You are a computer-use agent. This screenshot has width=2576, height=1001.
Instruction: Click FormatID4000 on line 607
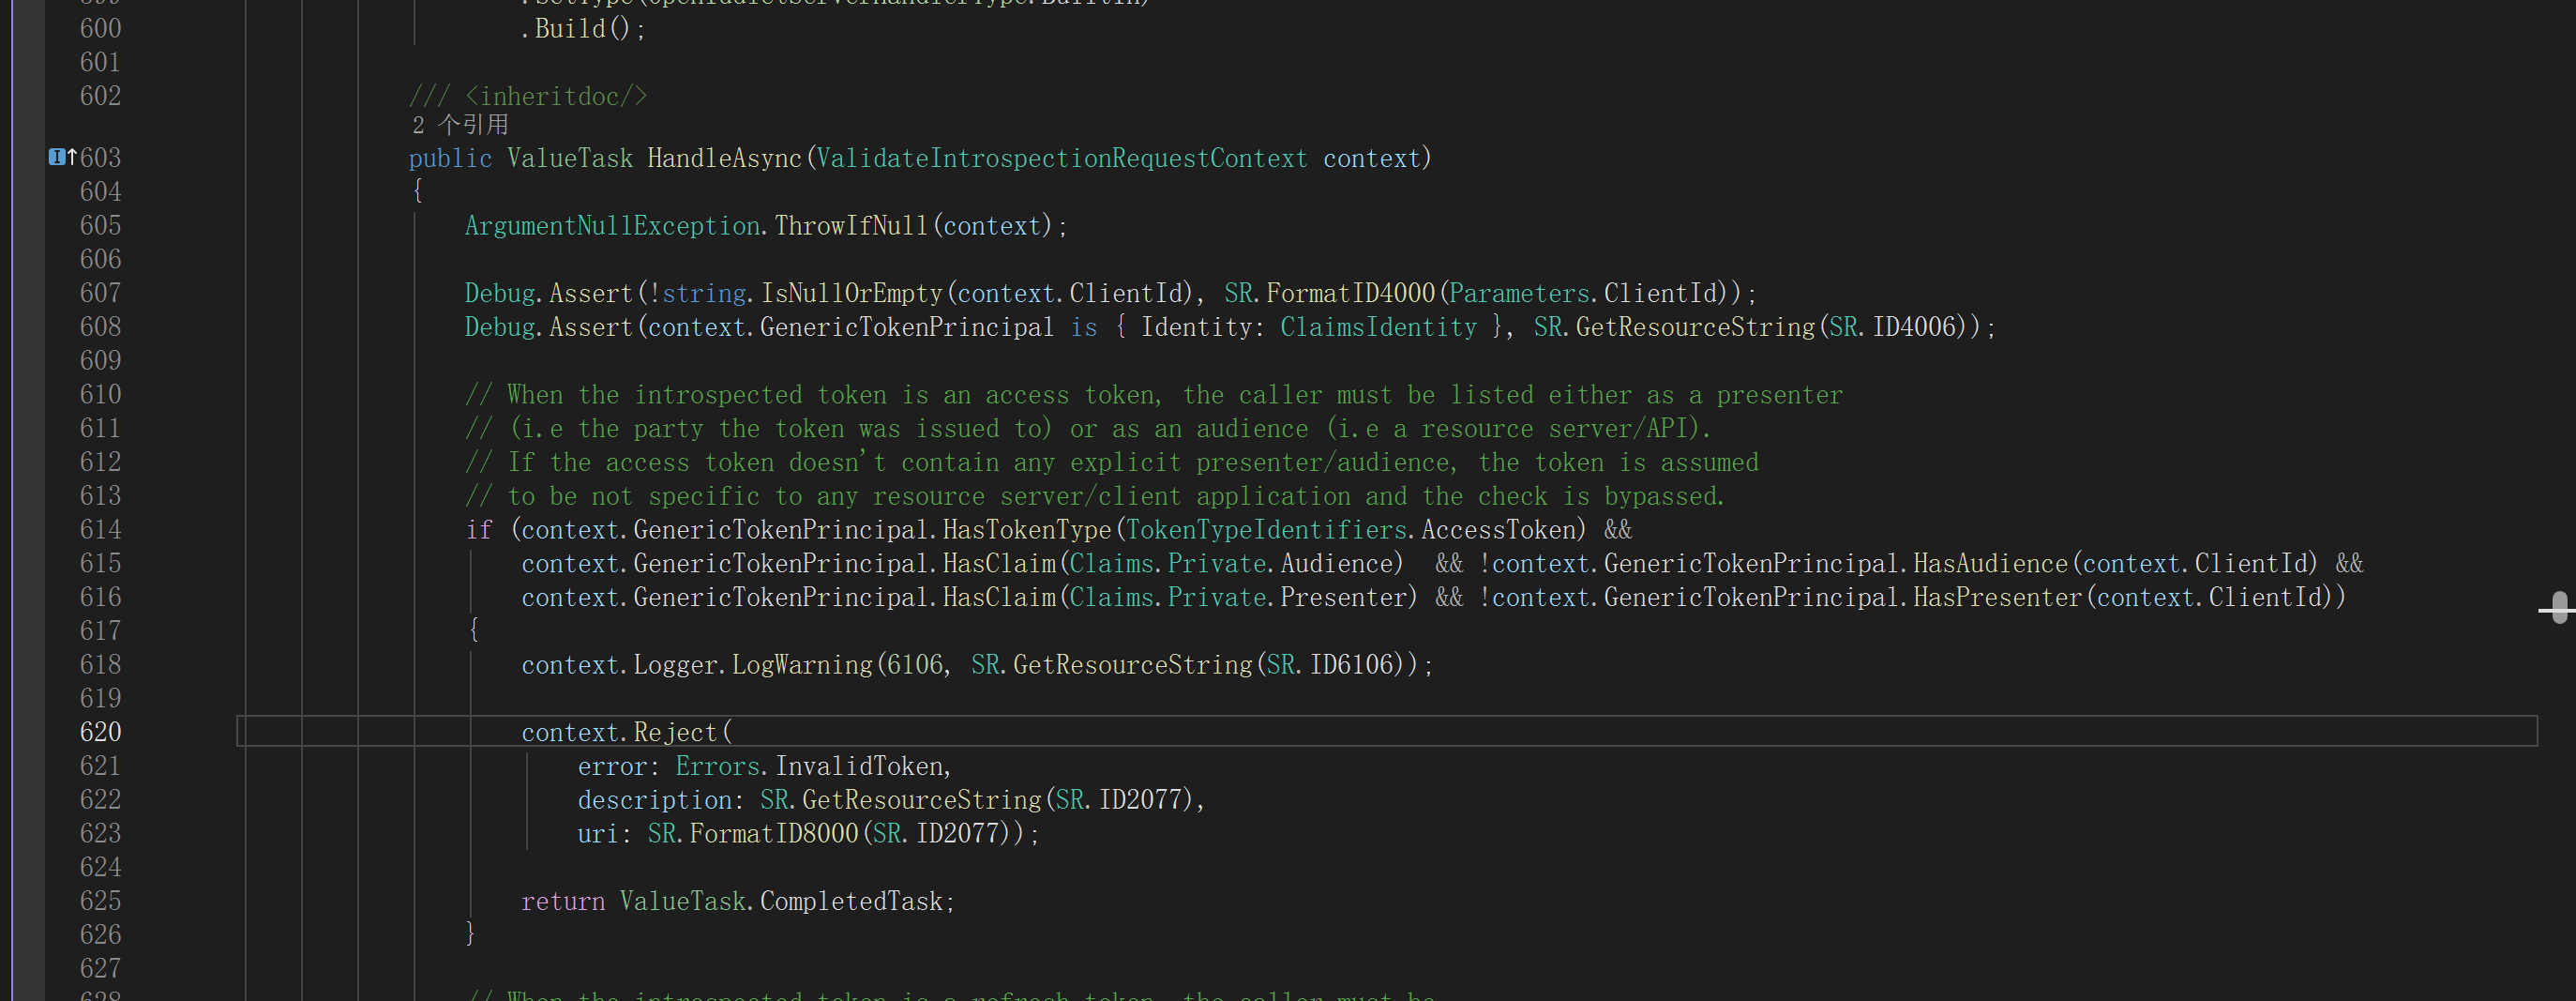click(x=1350, y=293)
